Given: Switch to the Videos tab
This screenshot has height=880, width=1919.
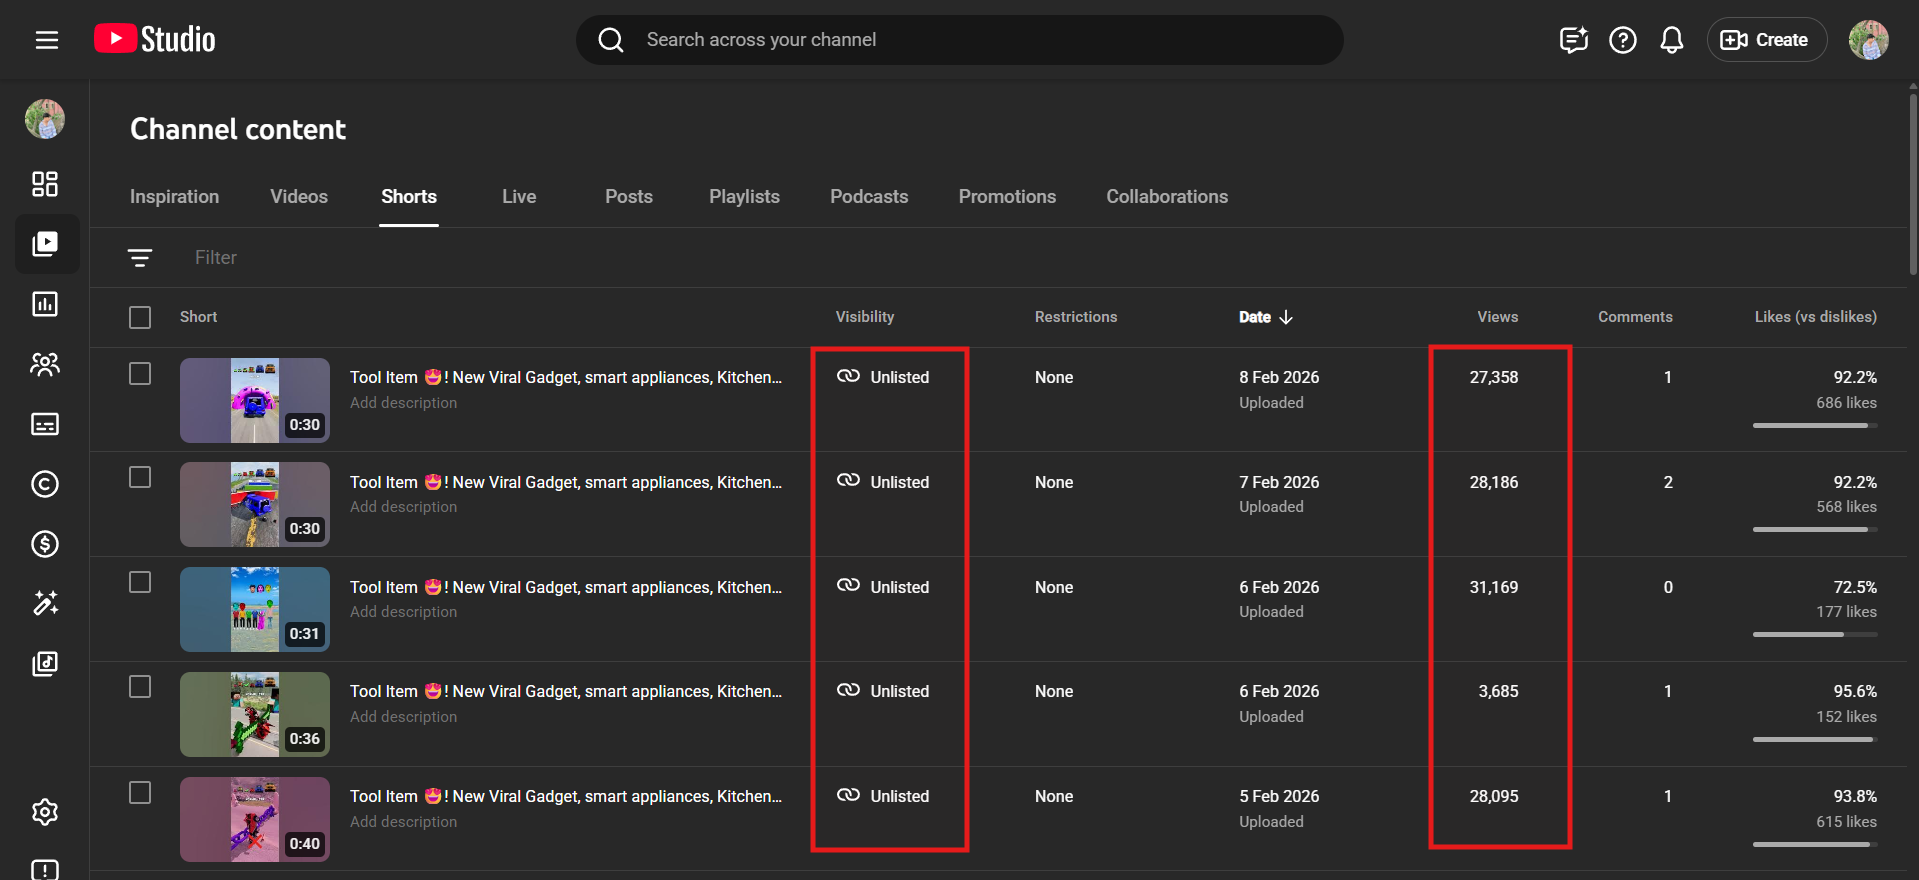Looking at the screenshot, I should [x=299, y=197].
